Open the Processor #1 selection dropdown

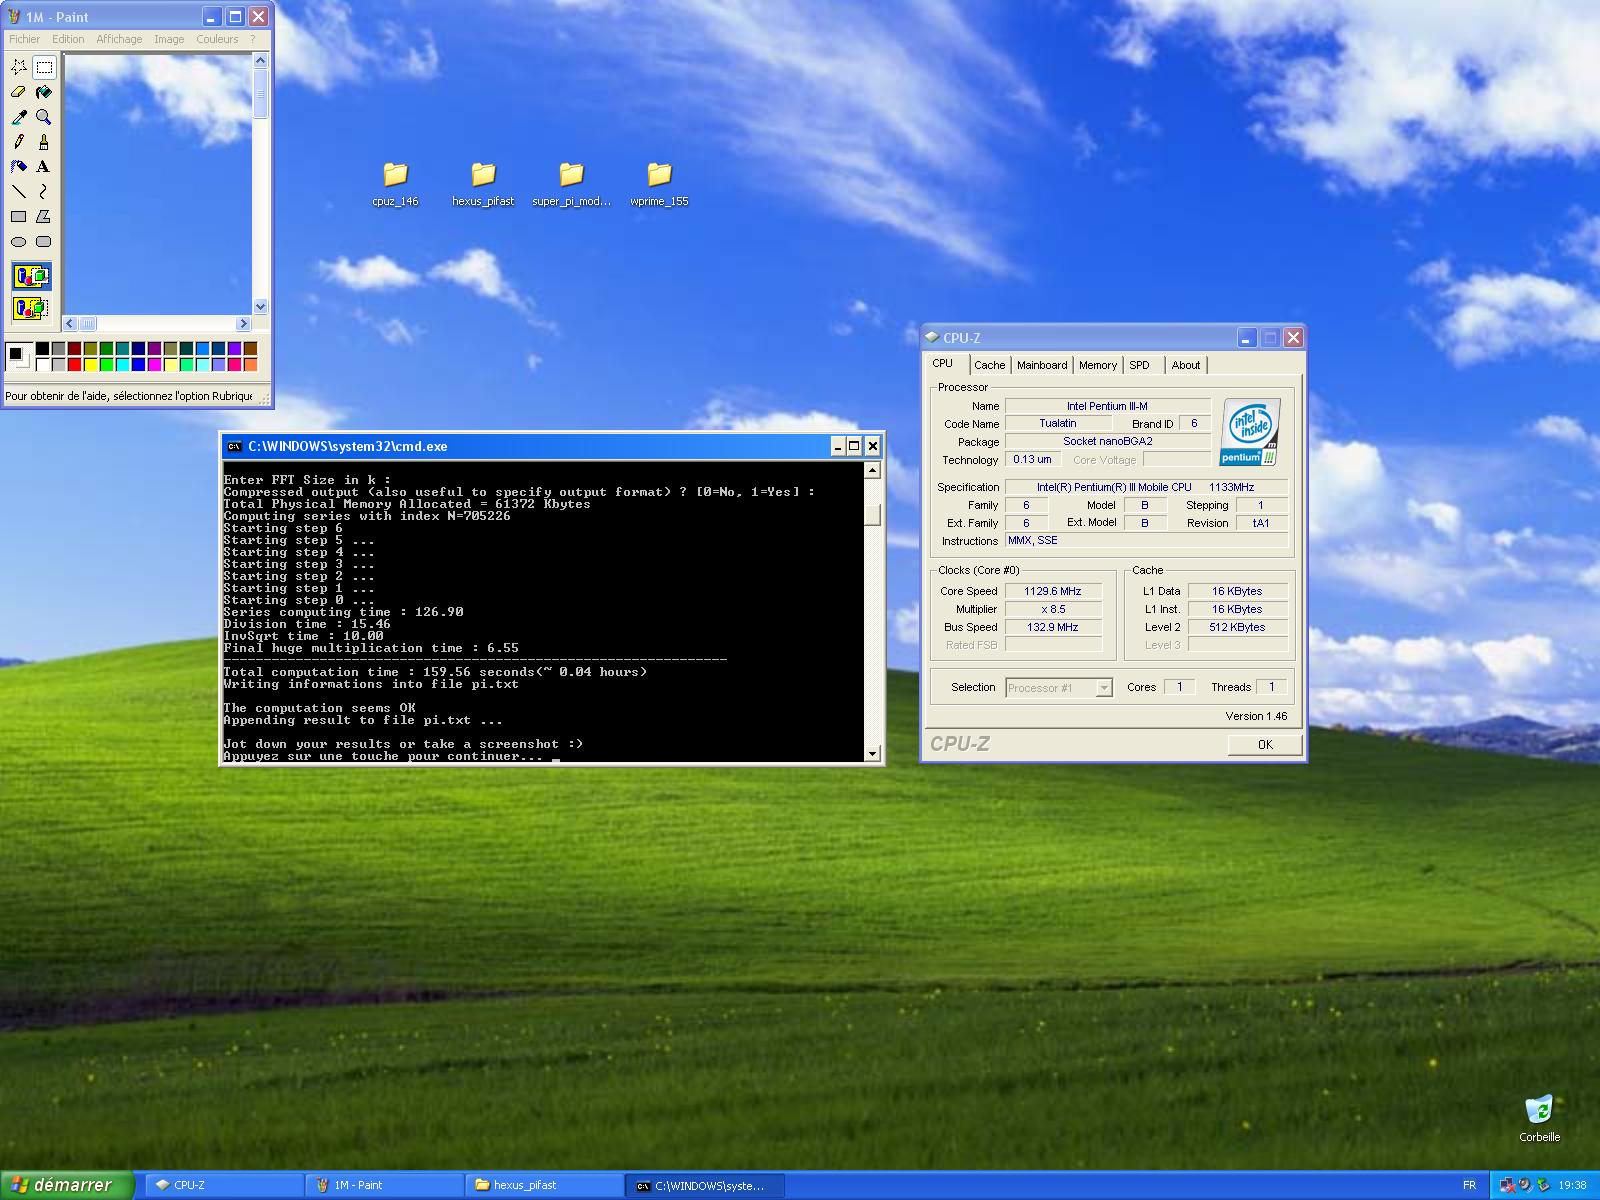[x=1059, y=687]
